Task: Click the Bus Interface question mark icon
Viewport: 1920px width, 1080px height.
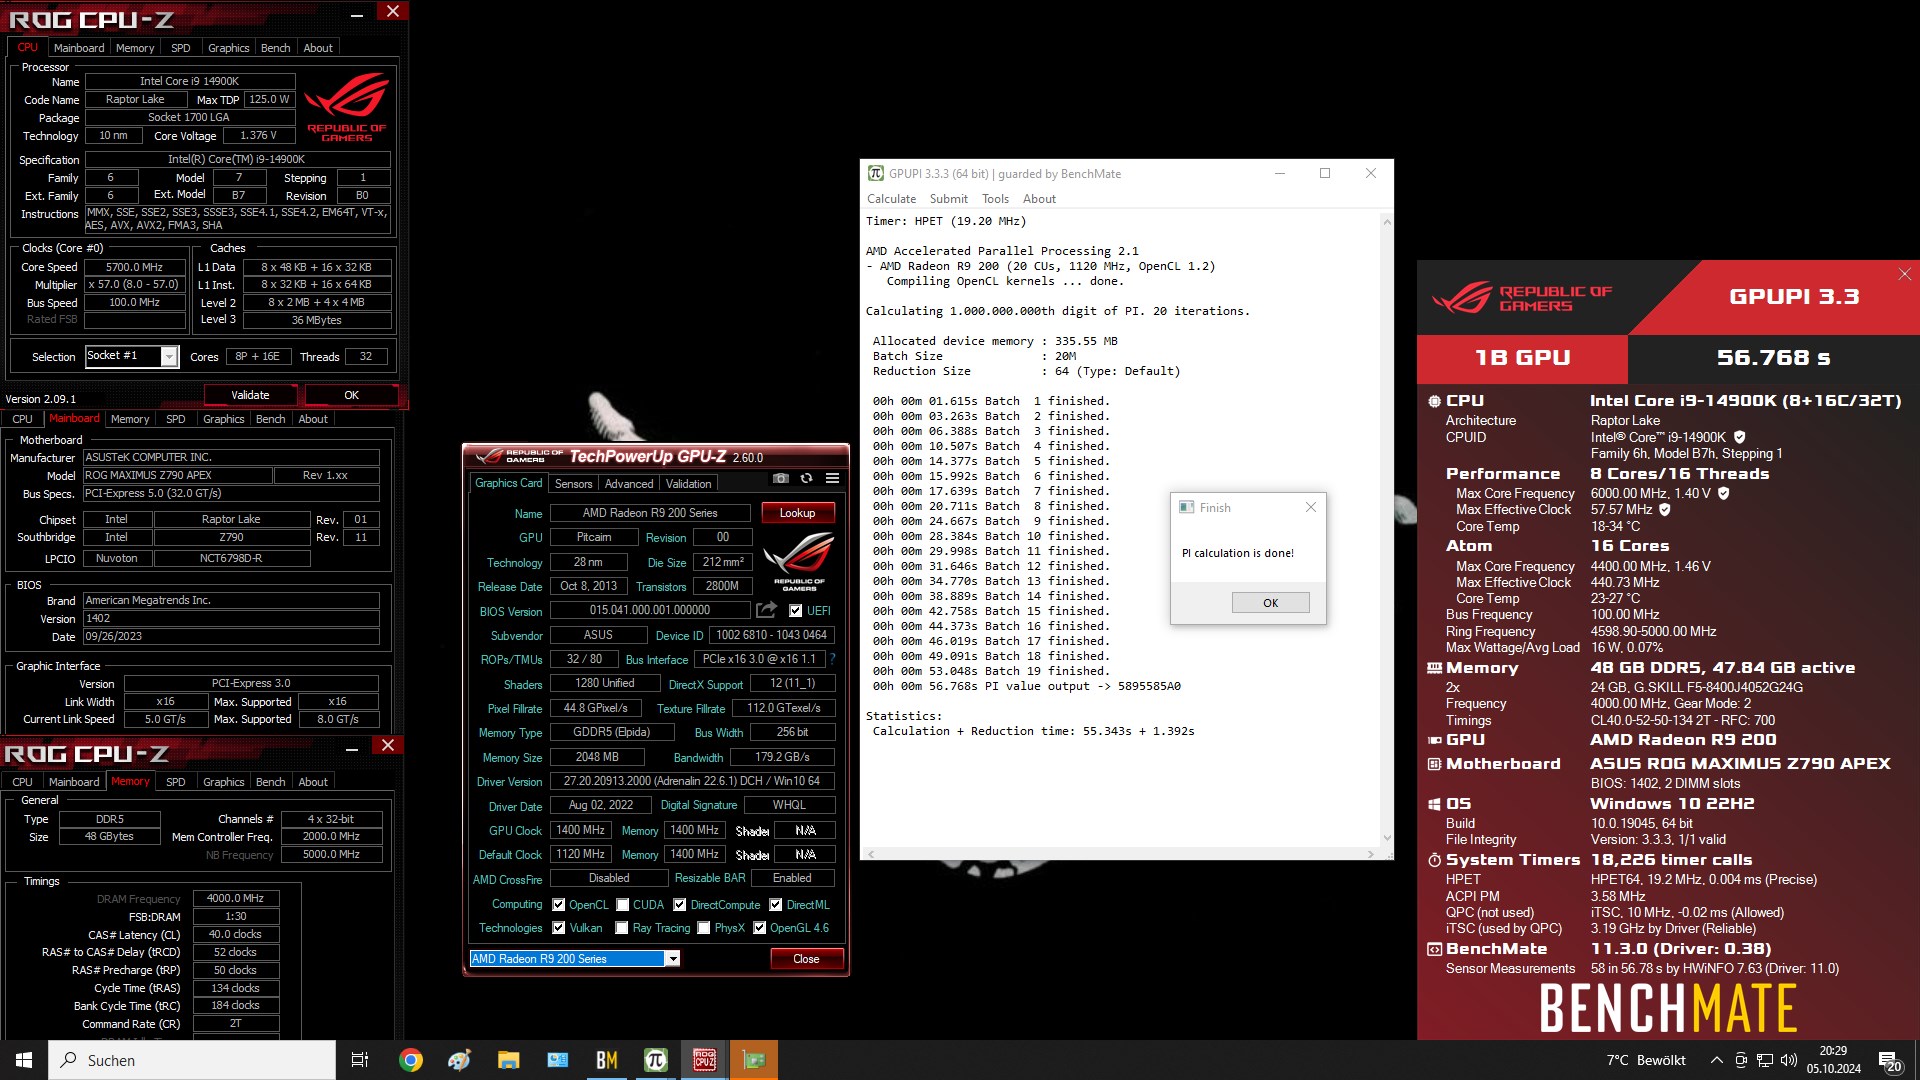Action: [x=832, y=659]
